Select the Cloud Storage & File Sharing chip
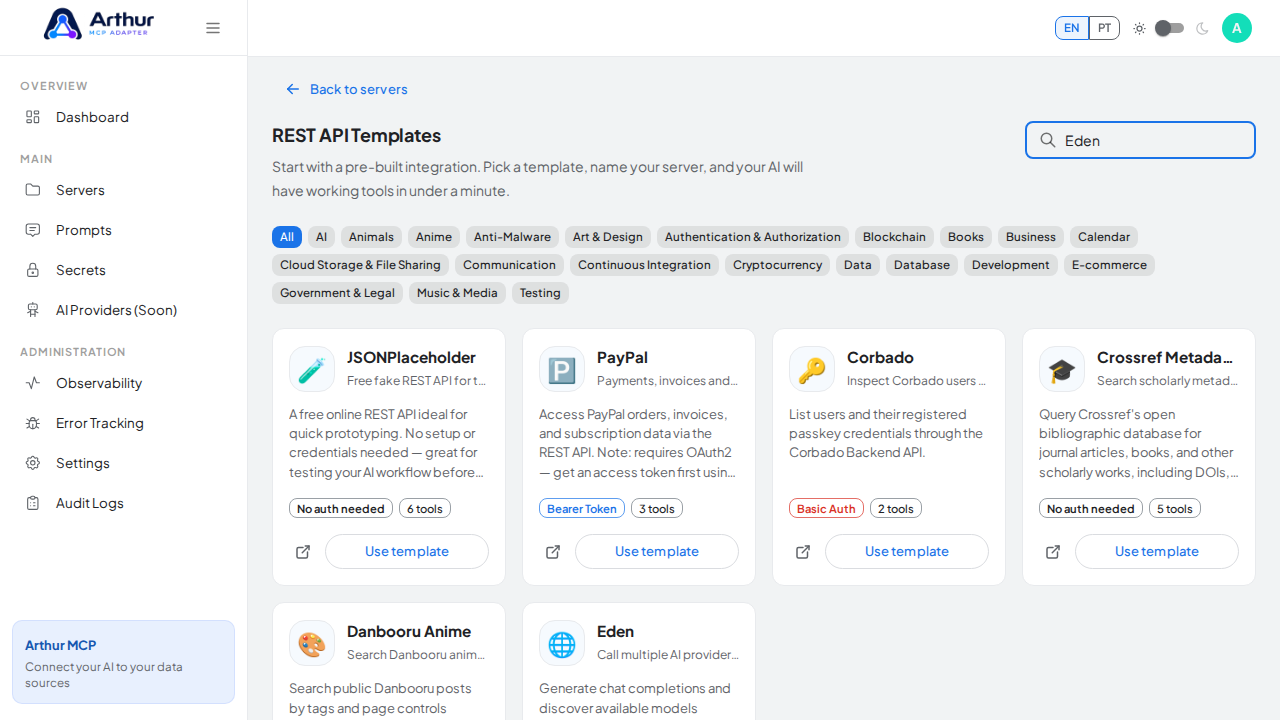The height and width of the screenshot is (720, 1280). [x=360, y=265]
